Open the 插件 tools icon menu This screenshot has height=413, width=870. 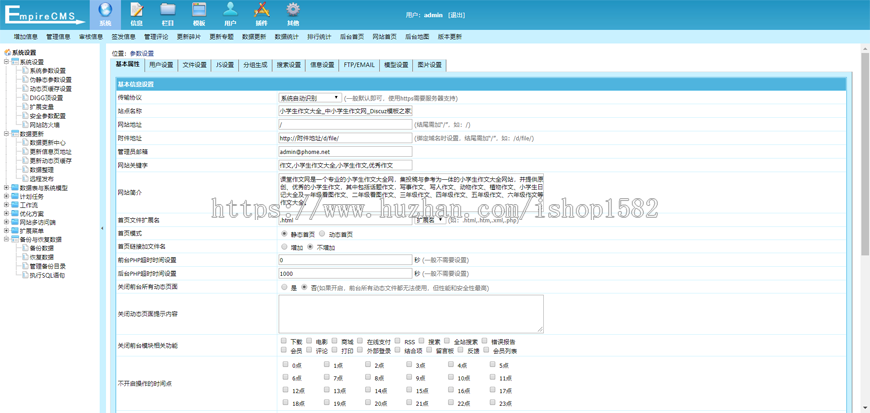[x=261, y=14]
